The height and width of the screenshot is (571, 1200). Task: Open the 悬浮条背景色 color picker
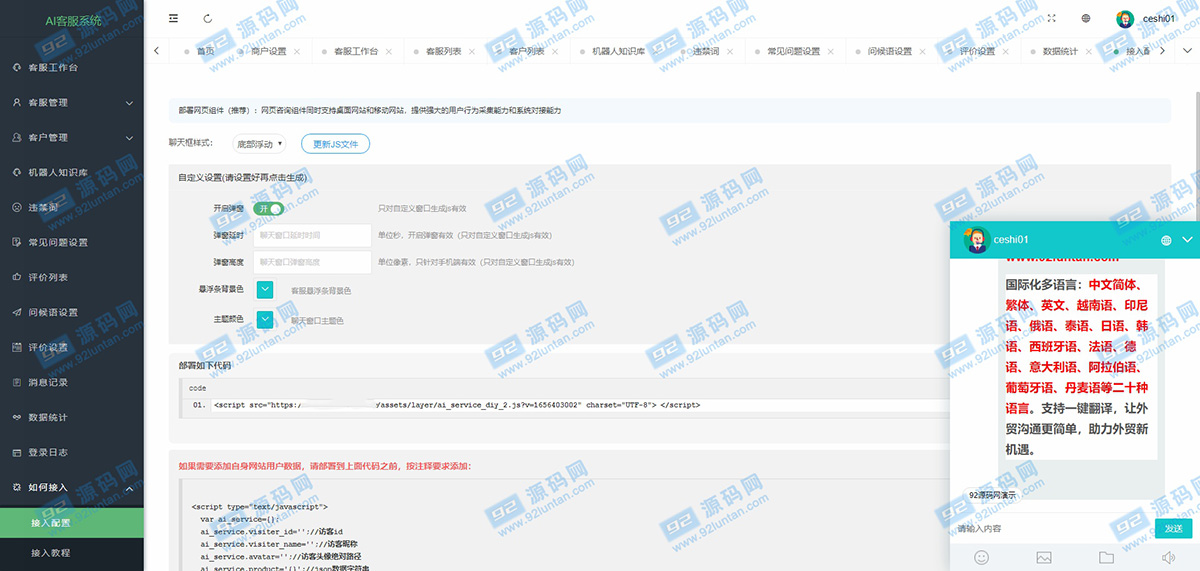[265, 290]
